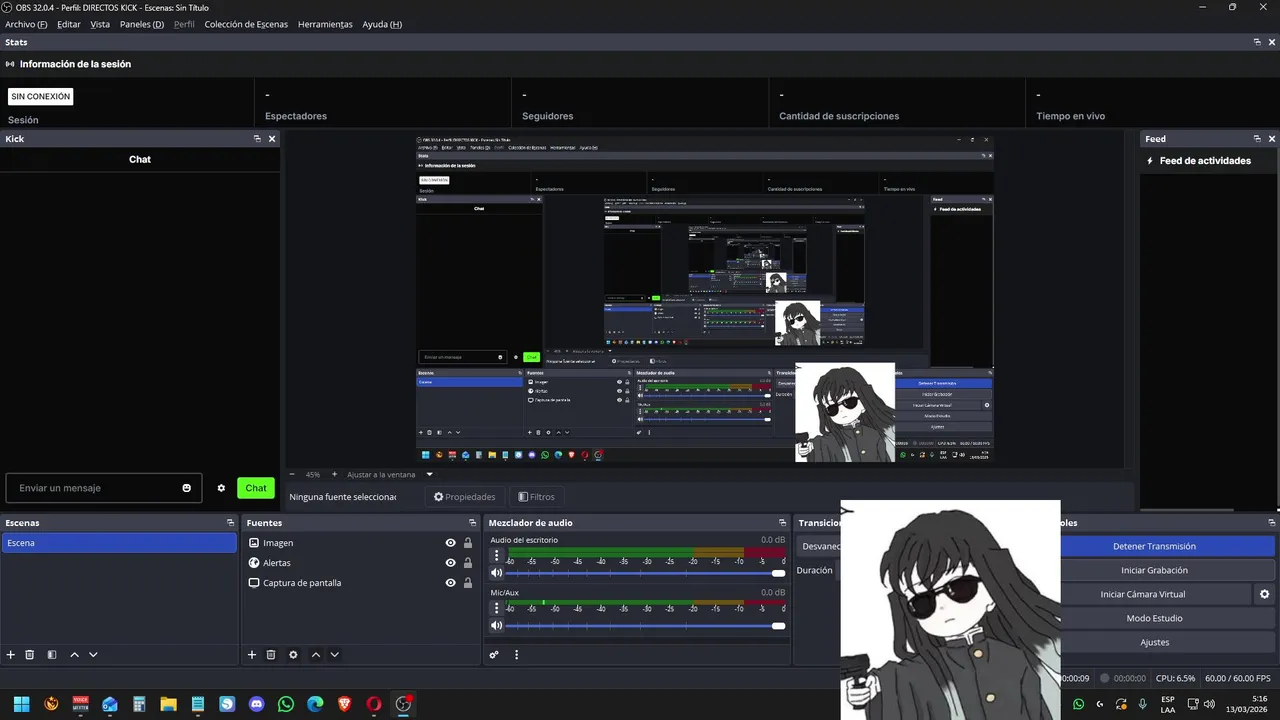Open Brave browser from taskbar
This screenshot has height=720, width=1280.
pyautogui.click(x=345, y=704)
